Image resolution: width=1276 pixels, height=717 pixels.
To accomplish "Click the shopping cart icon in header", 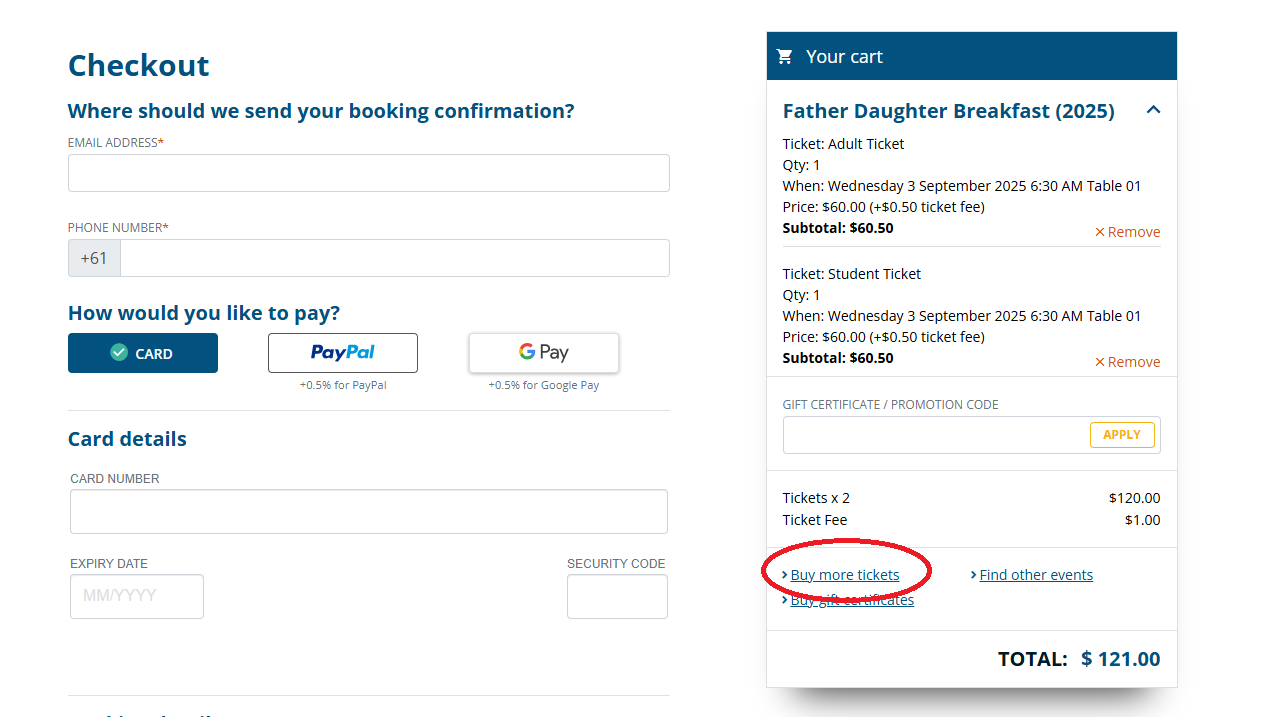I will click(x=785, y=57).
